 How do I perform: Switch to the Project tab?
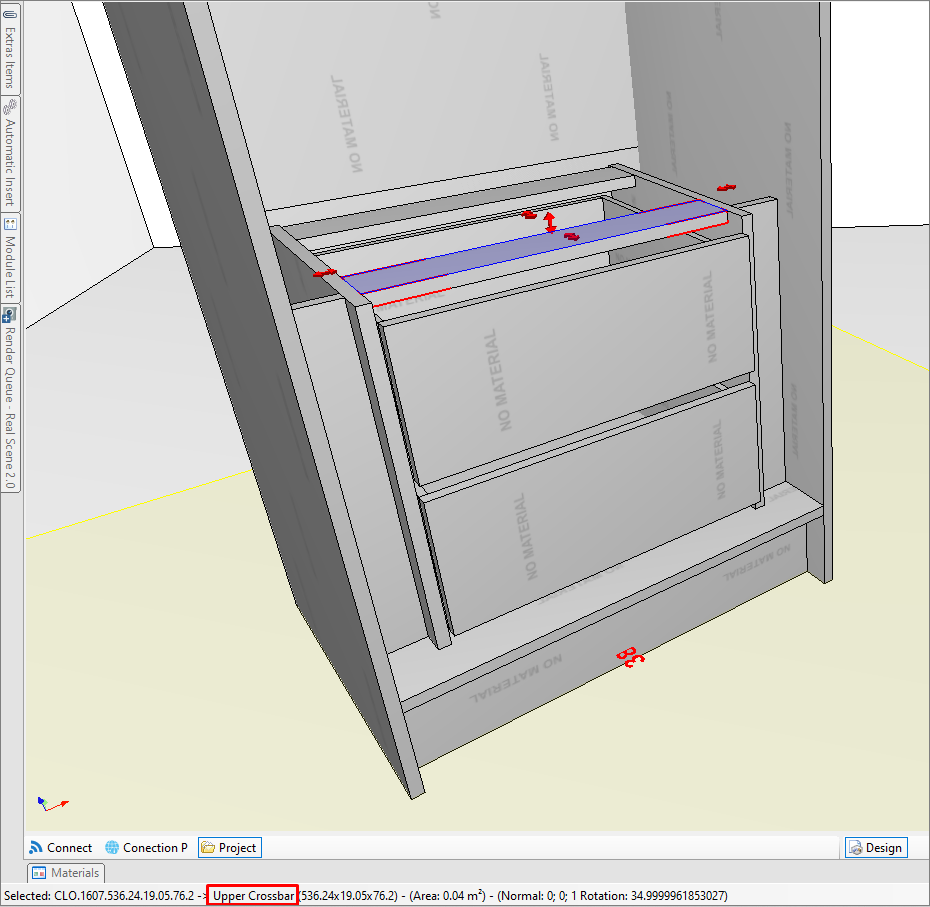[x=229, y=848]
